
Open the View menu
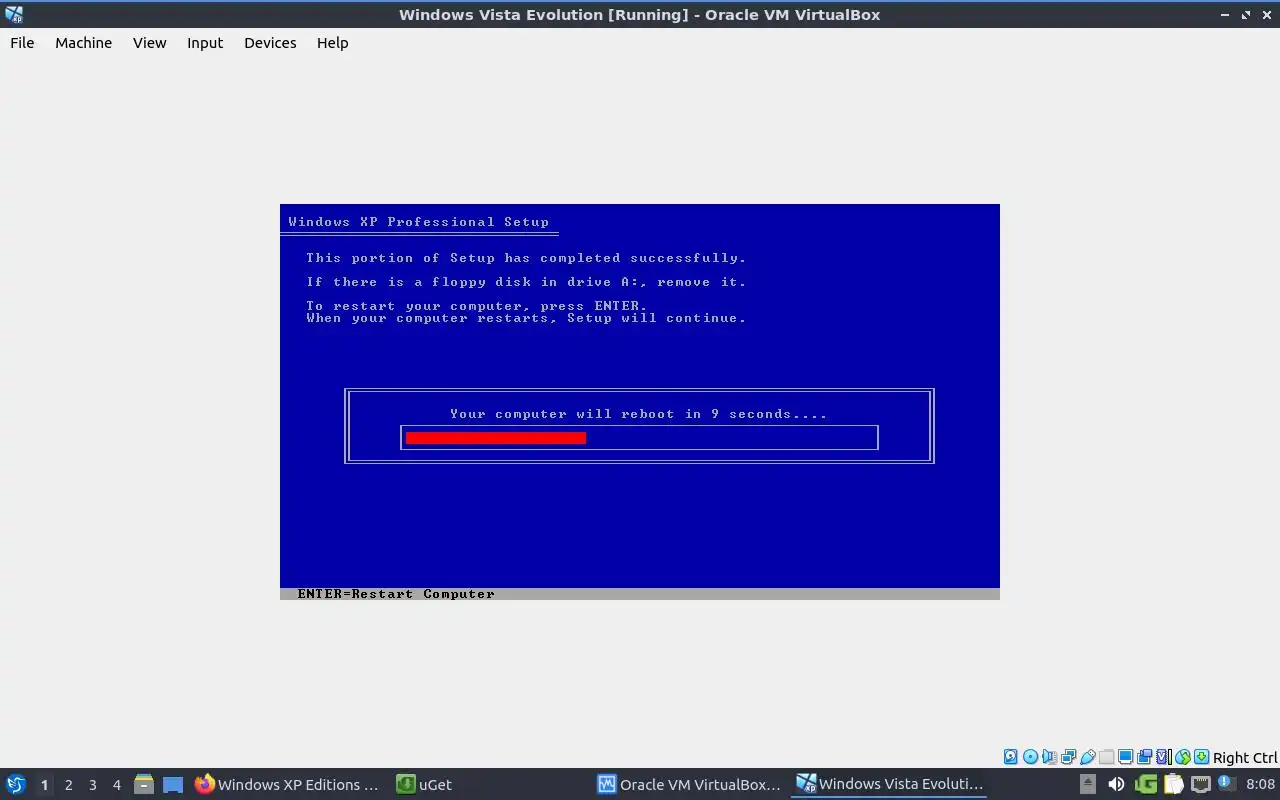(x=150, y=43)
